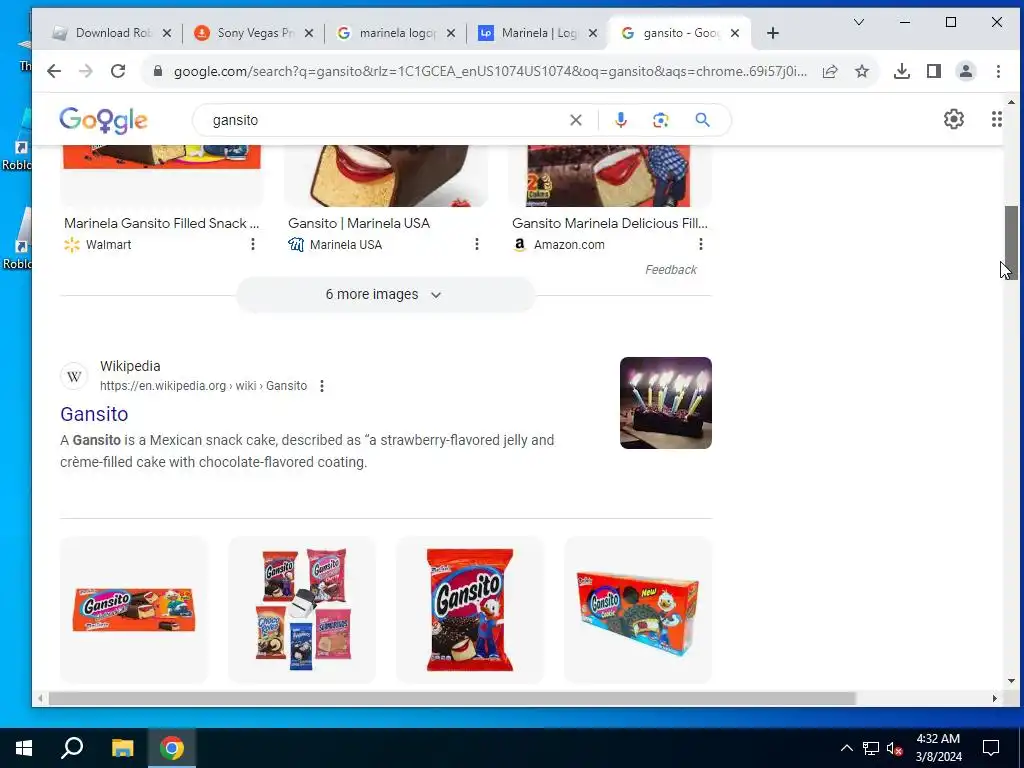This screenshot has height=768, width=1024.
Task: Click Chrome icon in taskbar
Action: 172,748
